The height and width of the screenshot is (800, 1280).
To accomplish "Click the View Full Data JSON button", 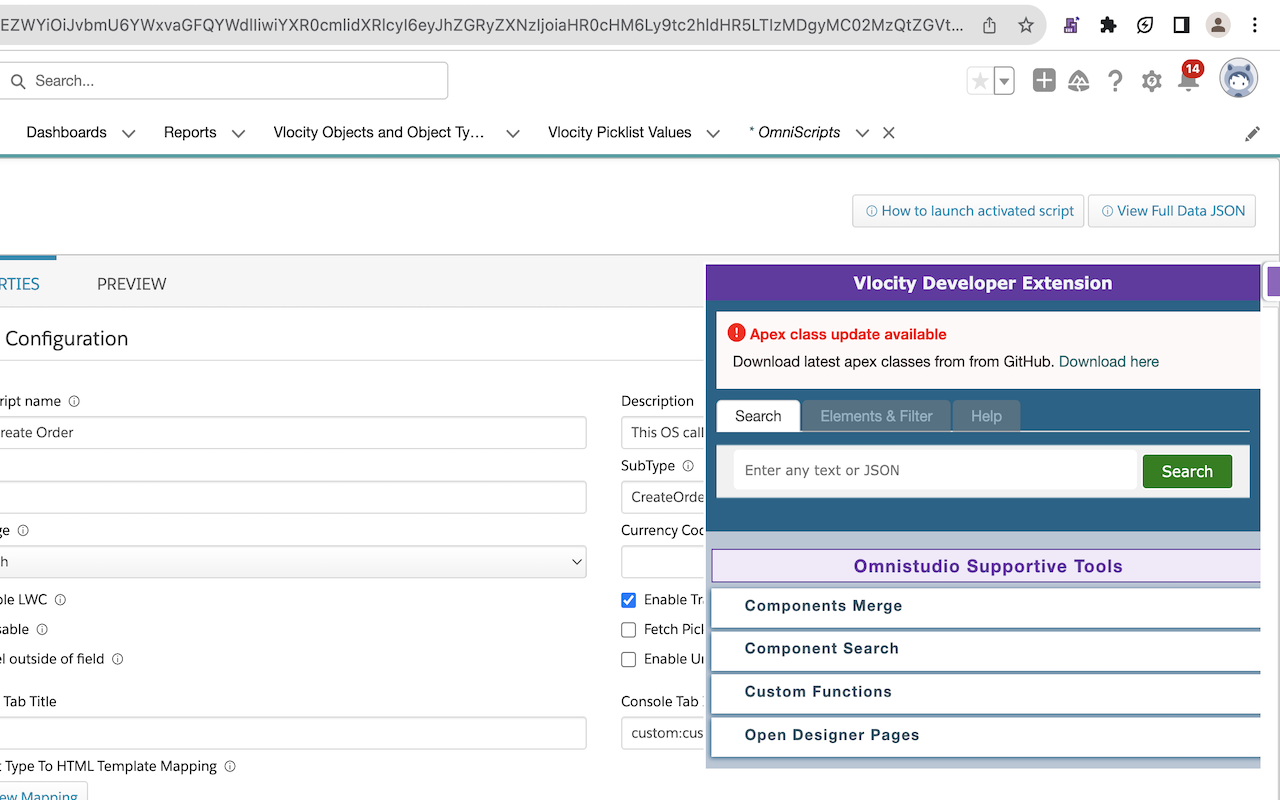I will 1171,211.
